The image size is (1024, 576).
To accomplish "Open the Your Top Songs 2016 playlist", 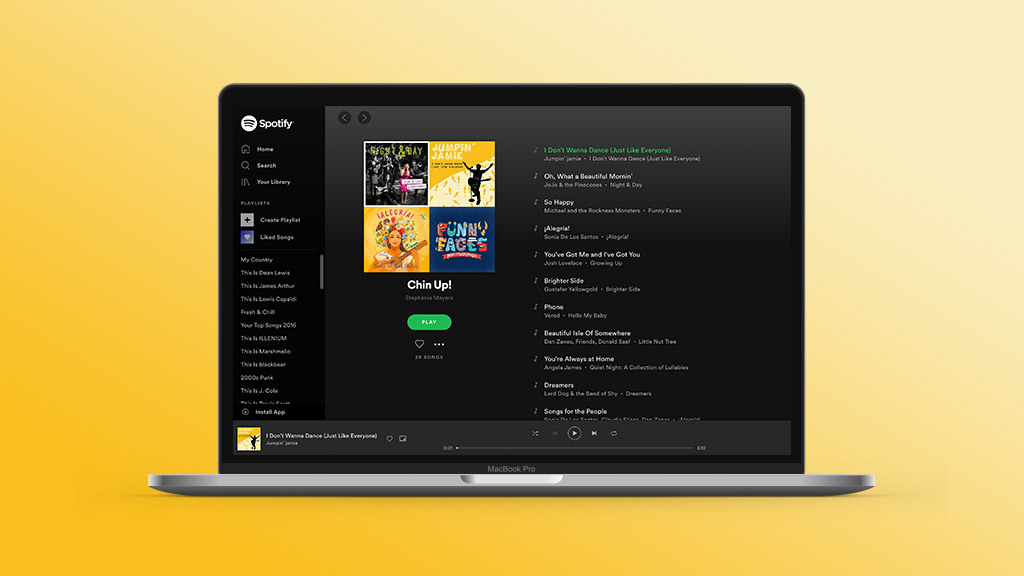I will 268,325.
